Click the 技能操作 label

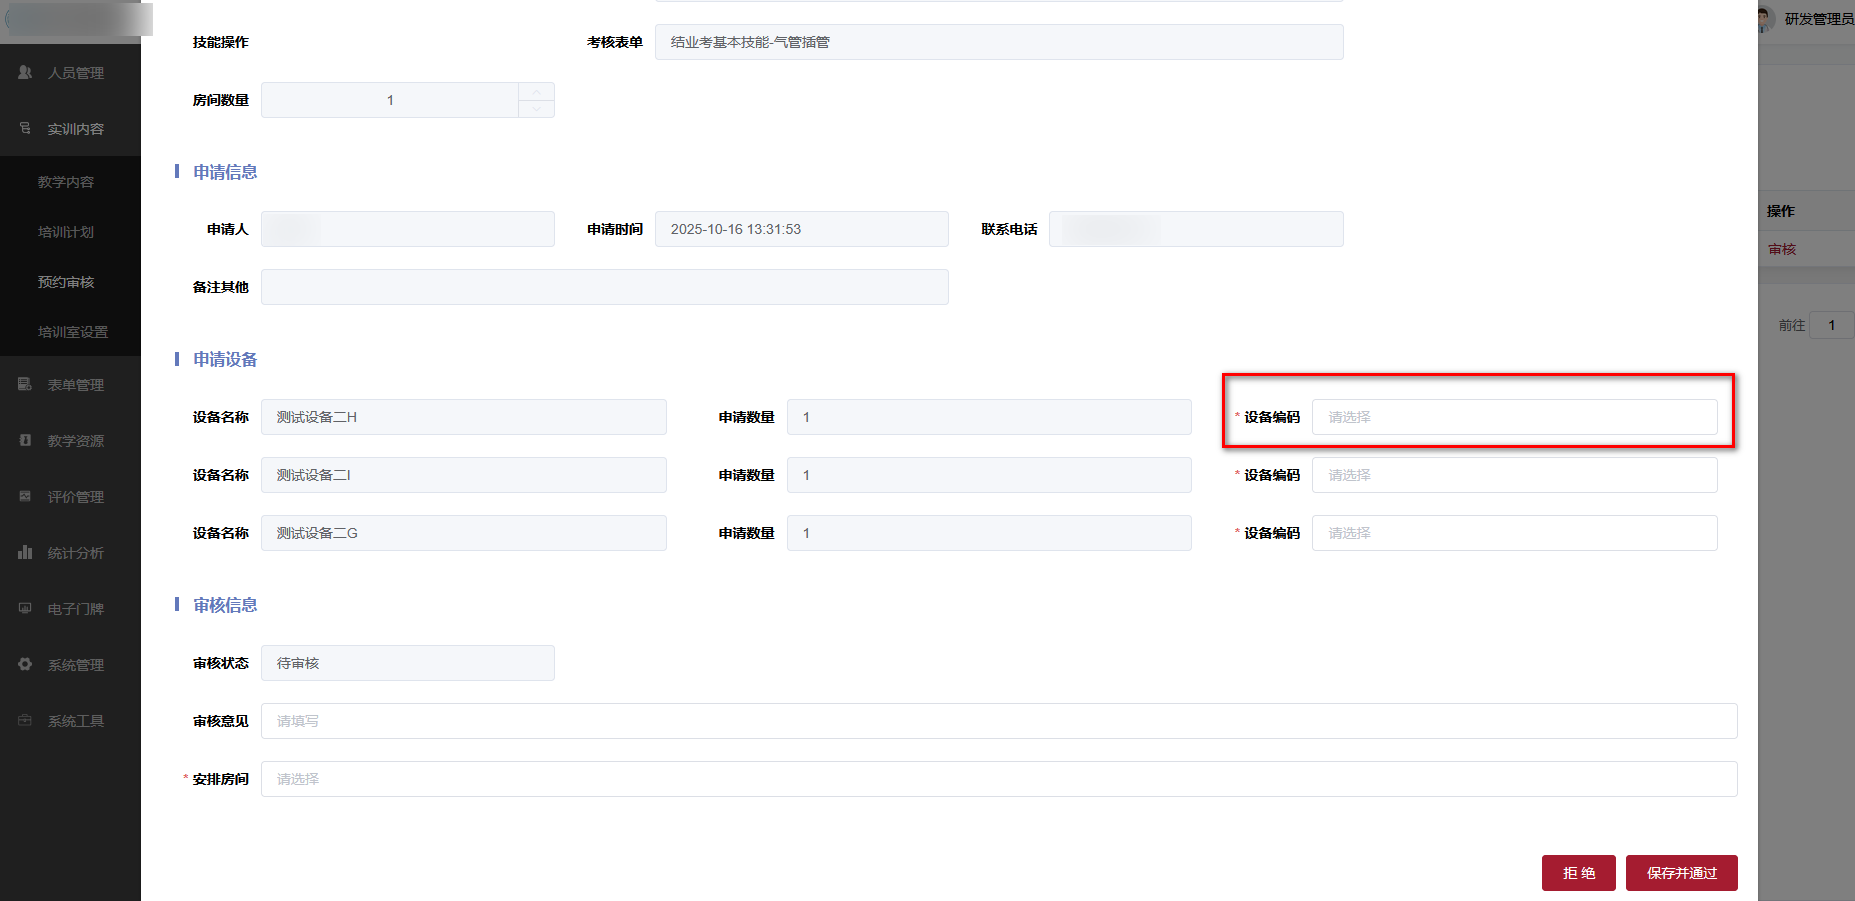click(221, 42)
